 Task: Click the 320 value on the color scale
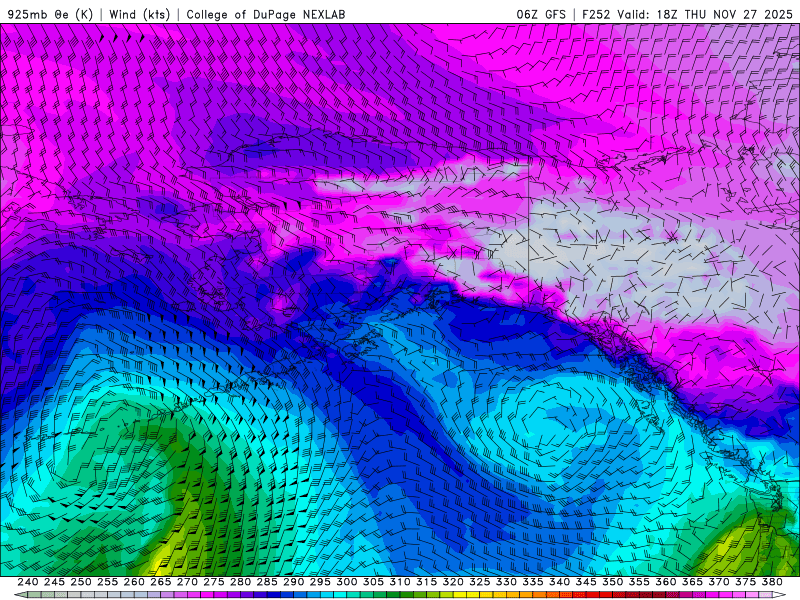(453, 582)
